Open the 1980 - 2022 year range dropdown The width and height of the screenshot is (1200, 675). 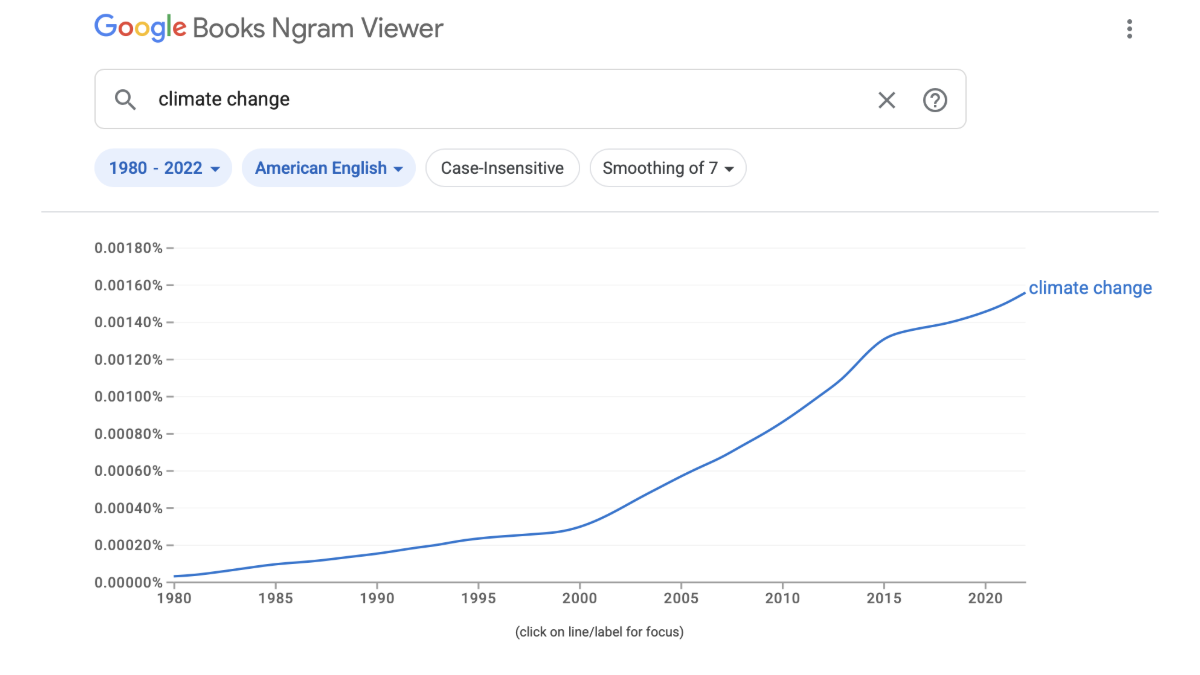click(x=163, y=168)
